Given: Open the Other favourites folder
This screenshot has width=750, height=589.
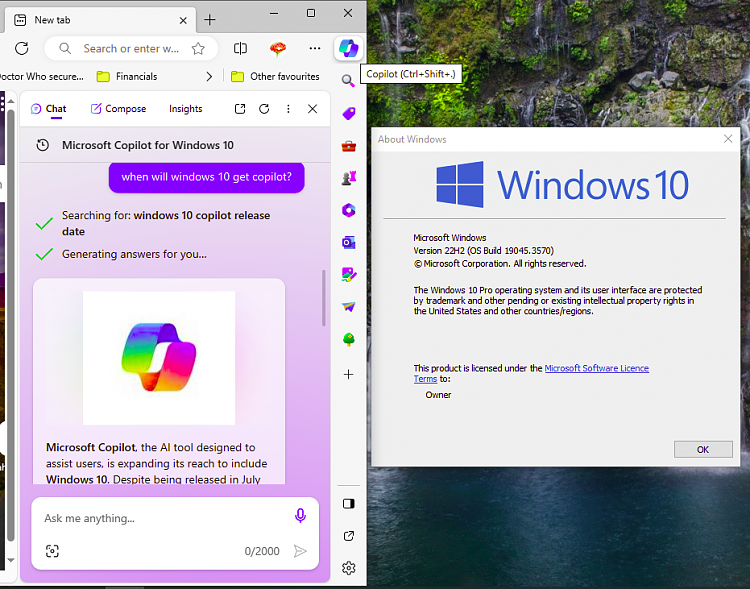Looking at the screenshot, I should pos(275,77).
